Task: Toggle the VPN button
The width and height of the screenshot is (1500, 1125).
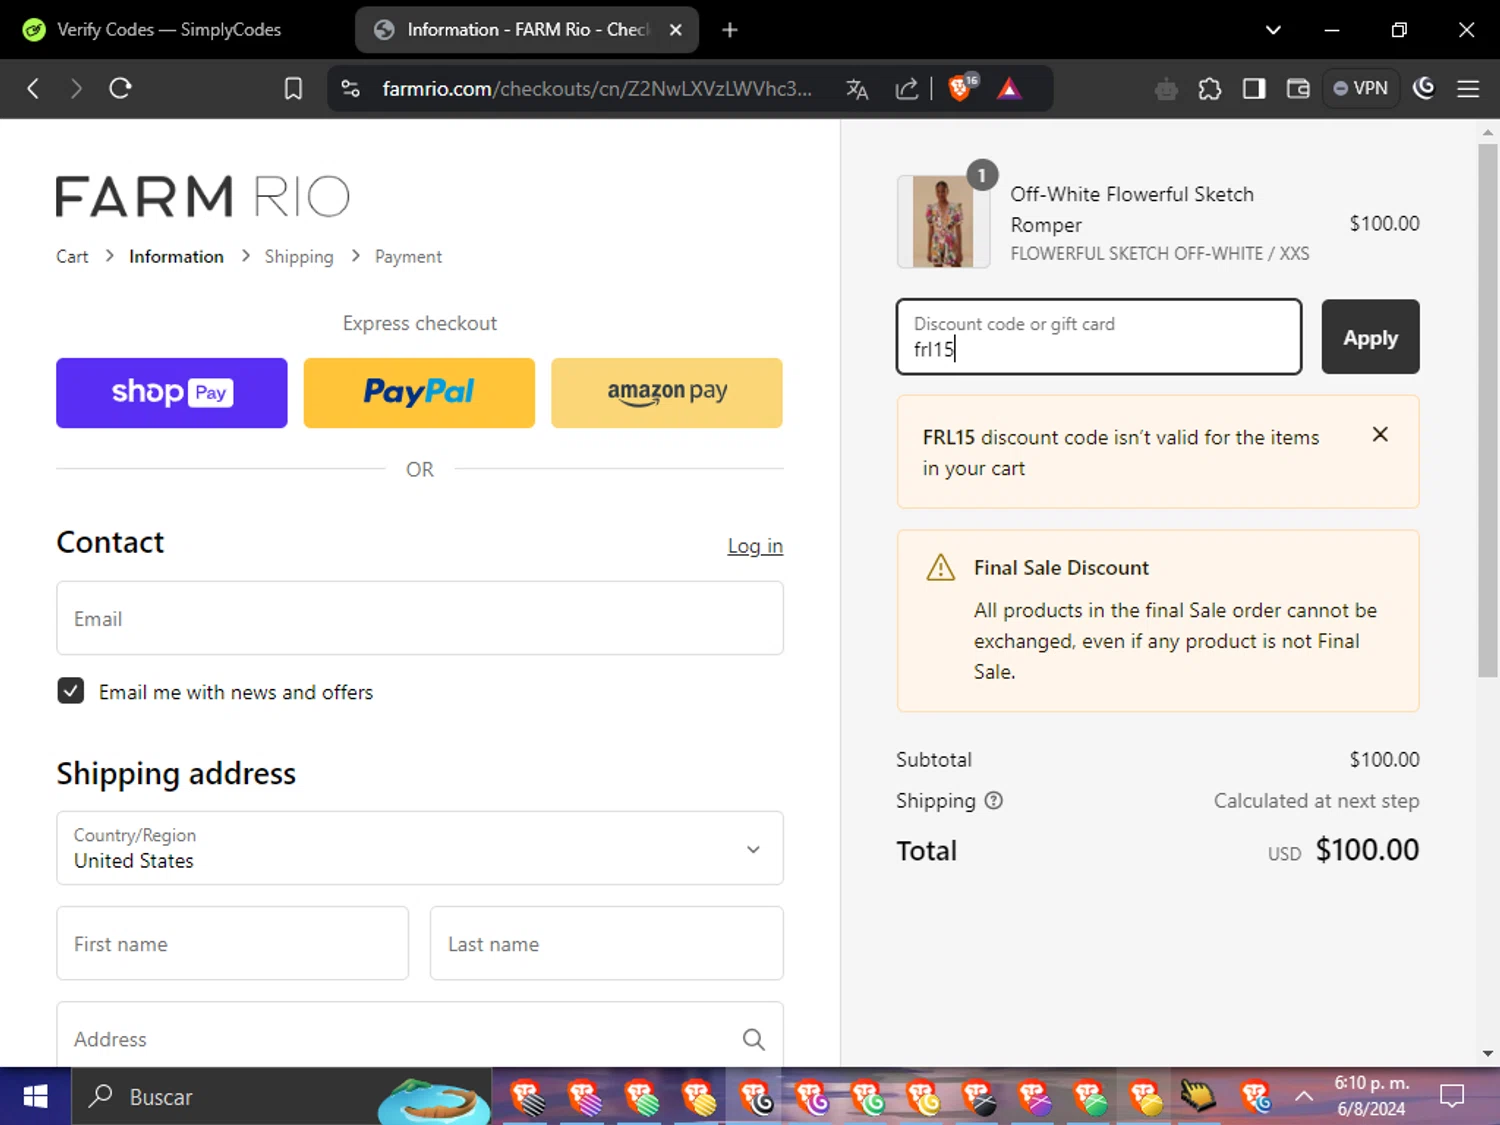Action: point(1361,88)
